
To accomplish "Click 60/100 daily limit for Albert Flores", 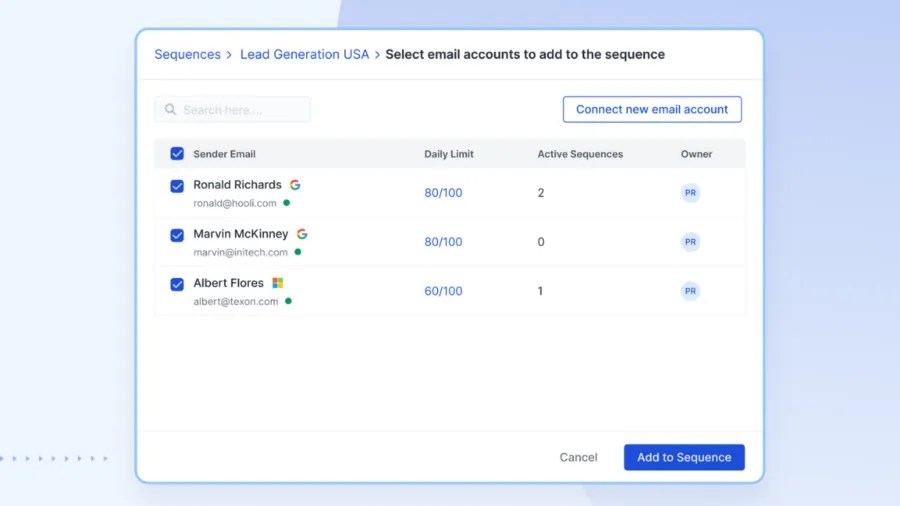I will (x=443, y=291).
